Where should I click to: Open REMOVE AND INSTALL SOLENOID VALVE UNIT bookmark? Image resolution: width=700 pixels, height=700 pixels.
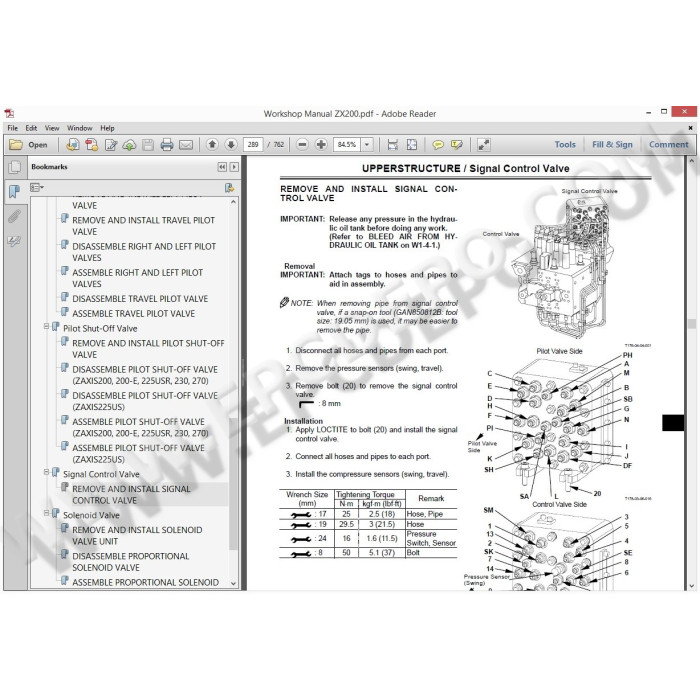137,535
